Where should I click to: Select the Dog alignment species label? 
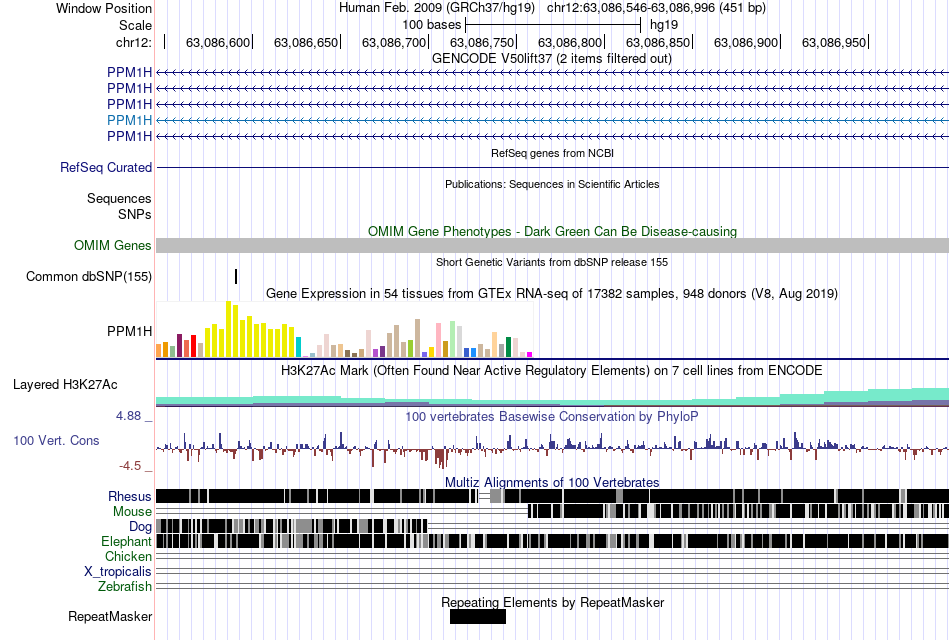click(x=140, y=527)
